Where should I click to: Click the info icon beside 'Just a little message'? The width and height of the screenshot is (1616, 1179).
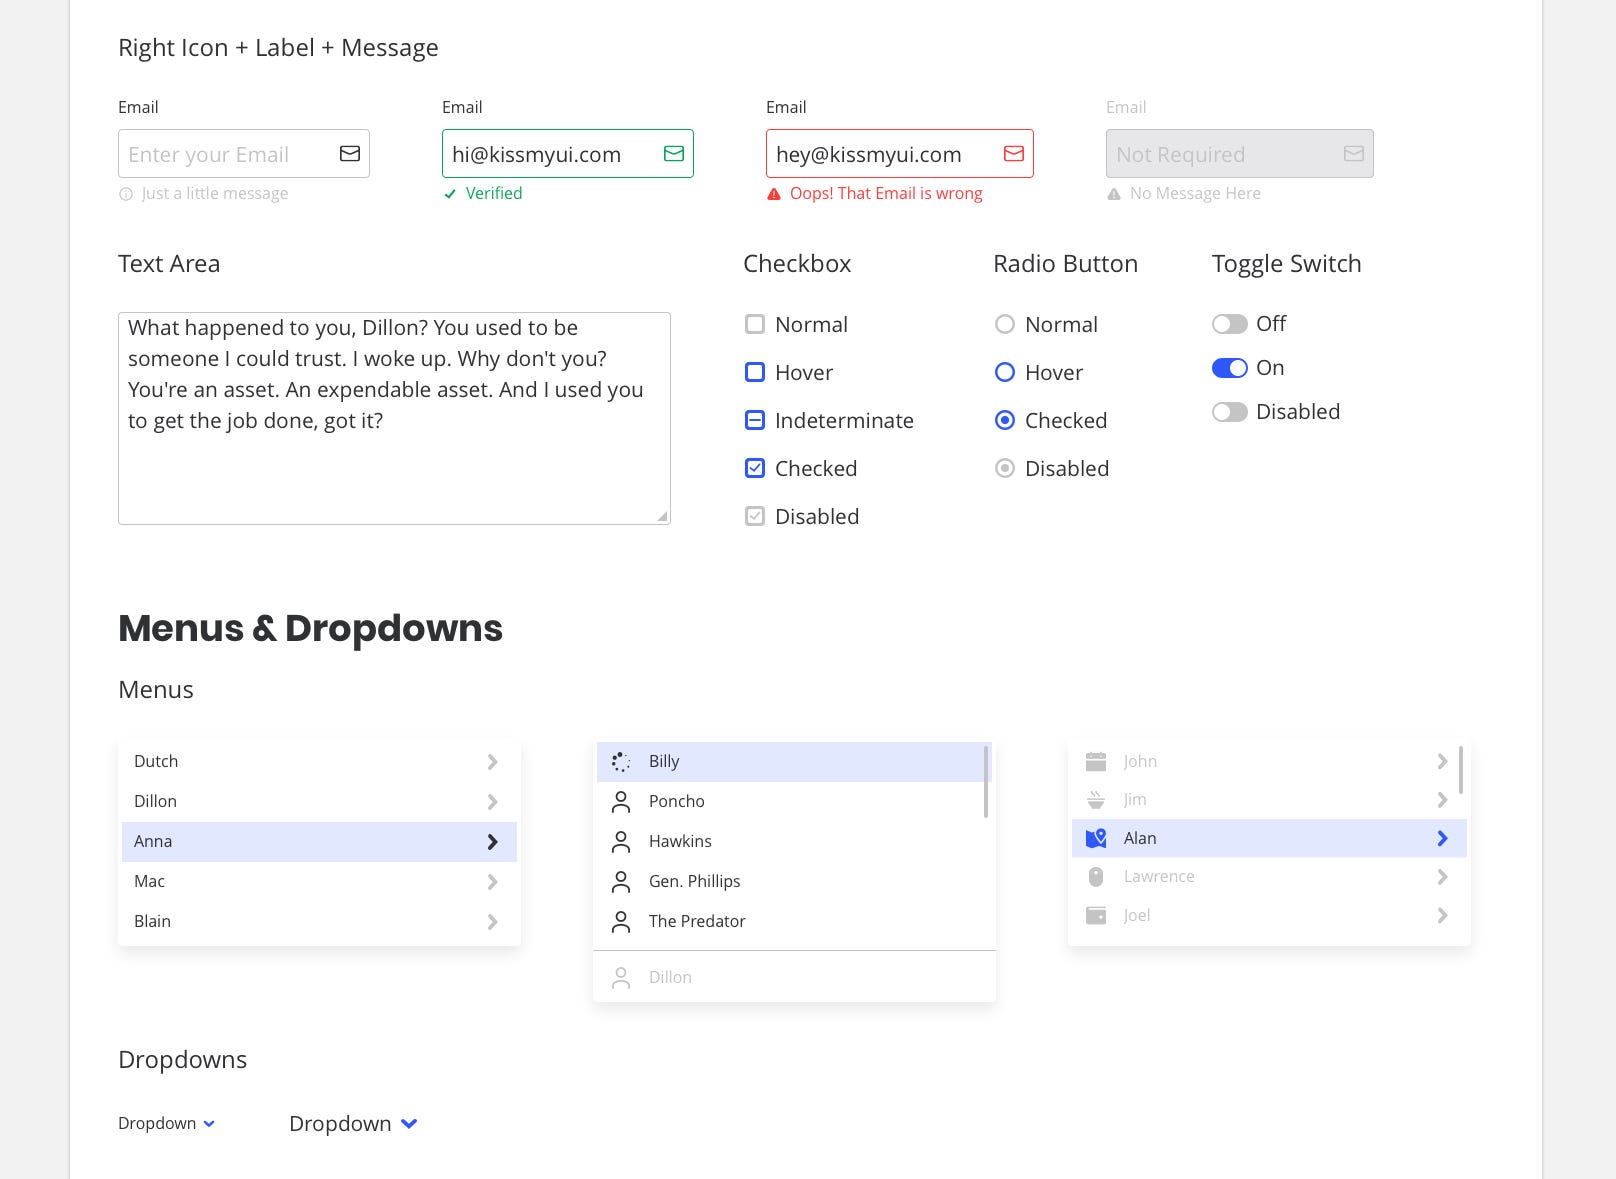[x=126, y=194]
